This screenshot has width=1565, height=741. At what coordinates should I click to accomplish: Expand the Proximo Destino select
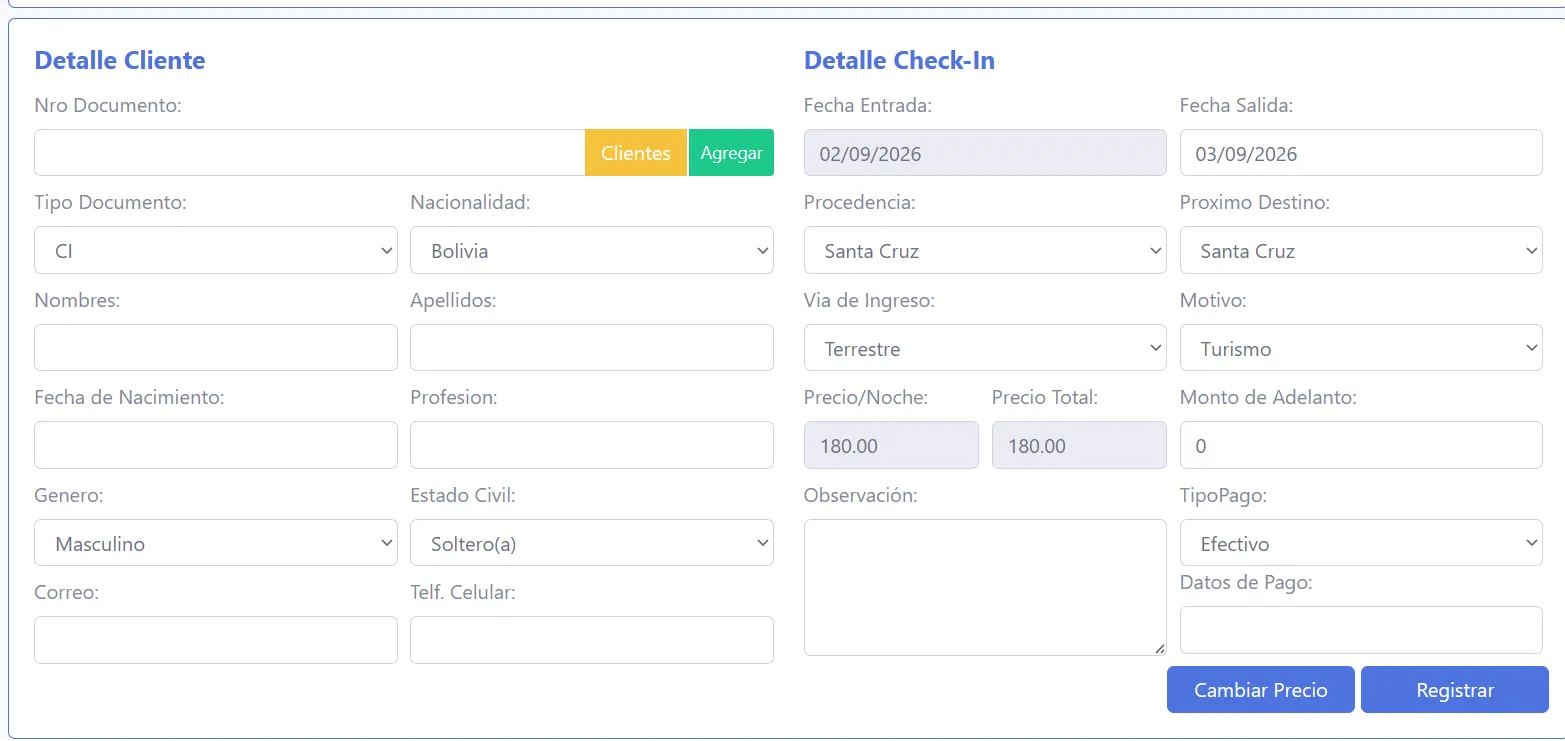click(x=1361, y=250)
